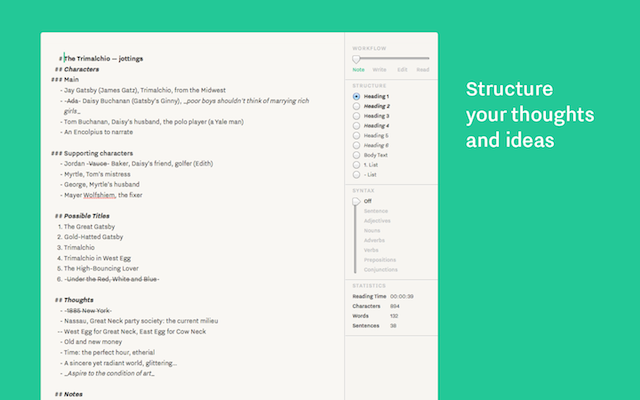Select the Heading 2 radio button
This screenshot has height=400, width=640.
(356, 106)
